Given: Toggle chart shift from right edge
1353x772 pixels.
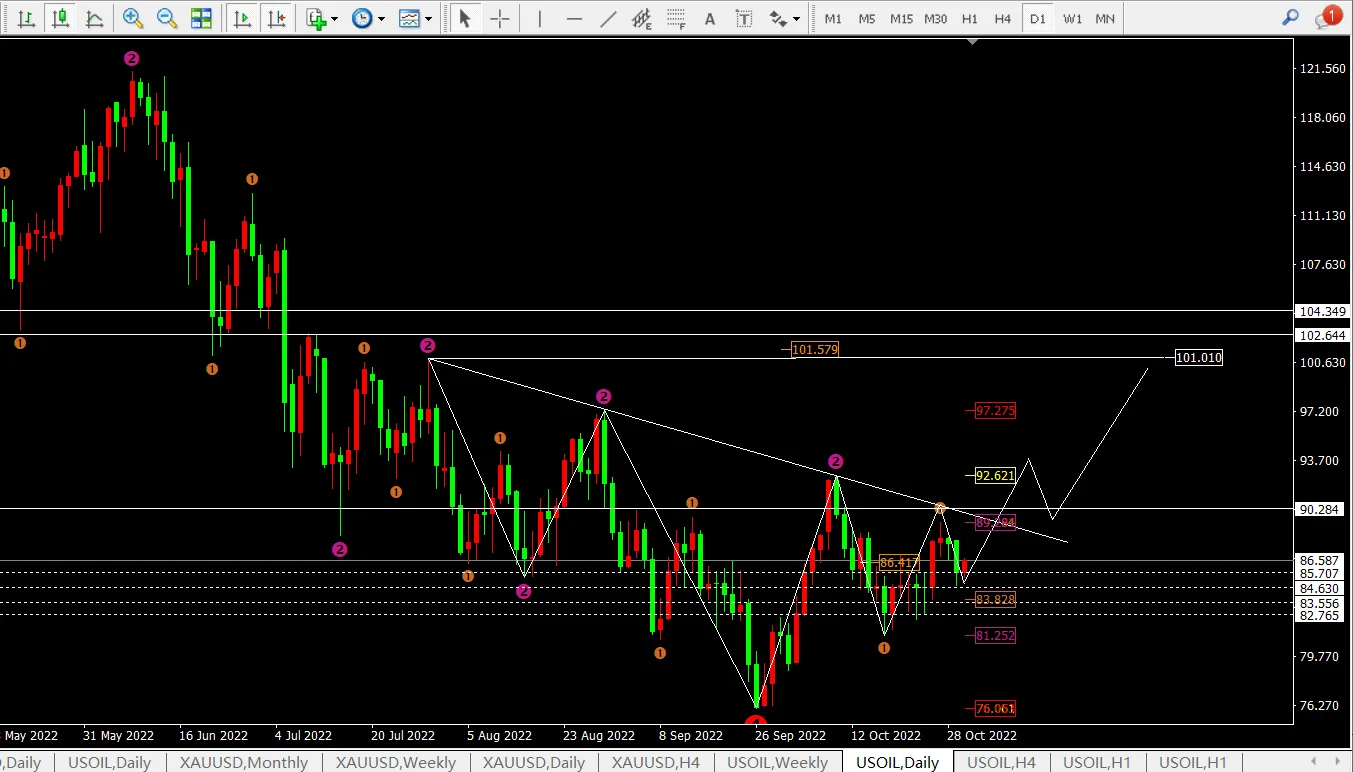Looking at the screenshot, I should [277, 18].
